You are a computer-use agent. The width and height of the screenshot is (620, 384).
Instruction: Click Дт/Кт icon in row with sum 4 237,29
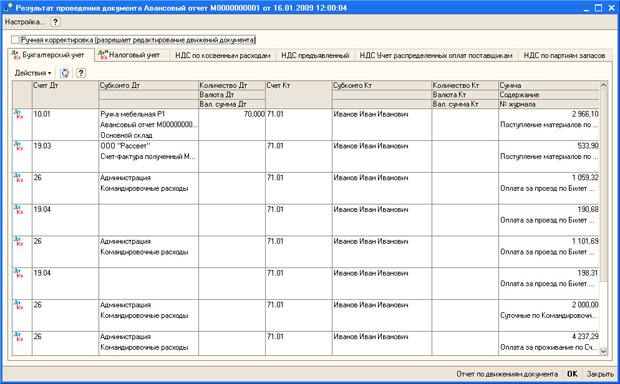pos(18,337)
